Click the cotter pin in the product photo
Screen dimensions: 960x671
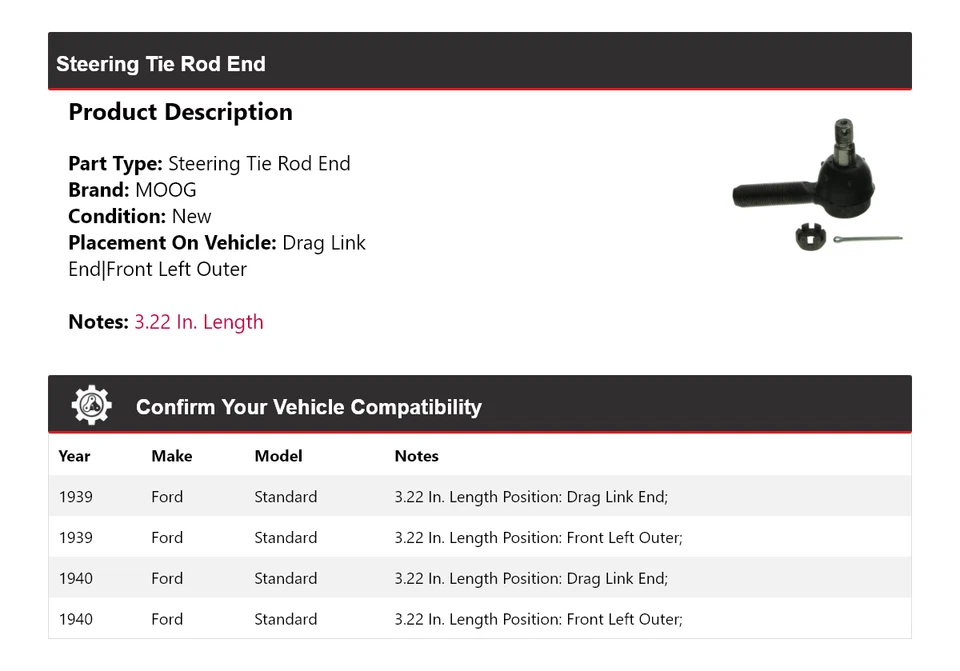click(867, 239)
